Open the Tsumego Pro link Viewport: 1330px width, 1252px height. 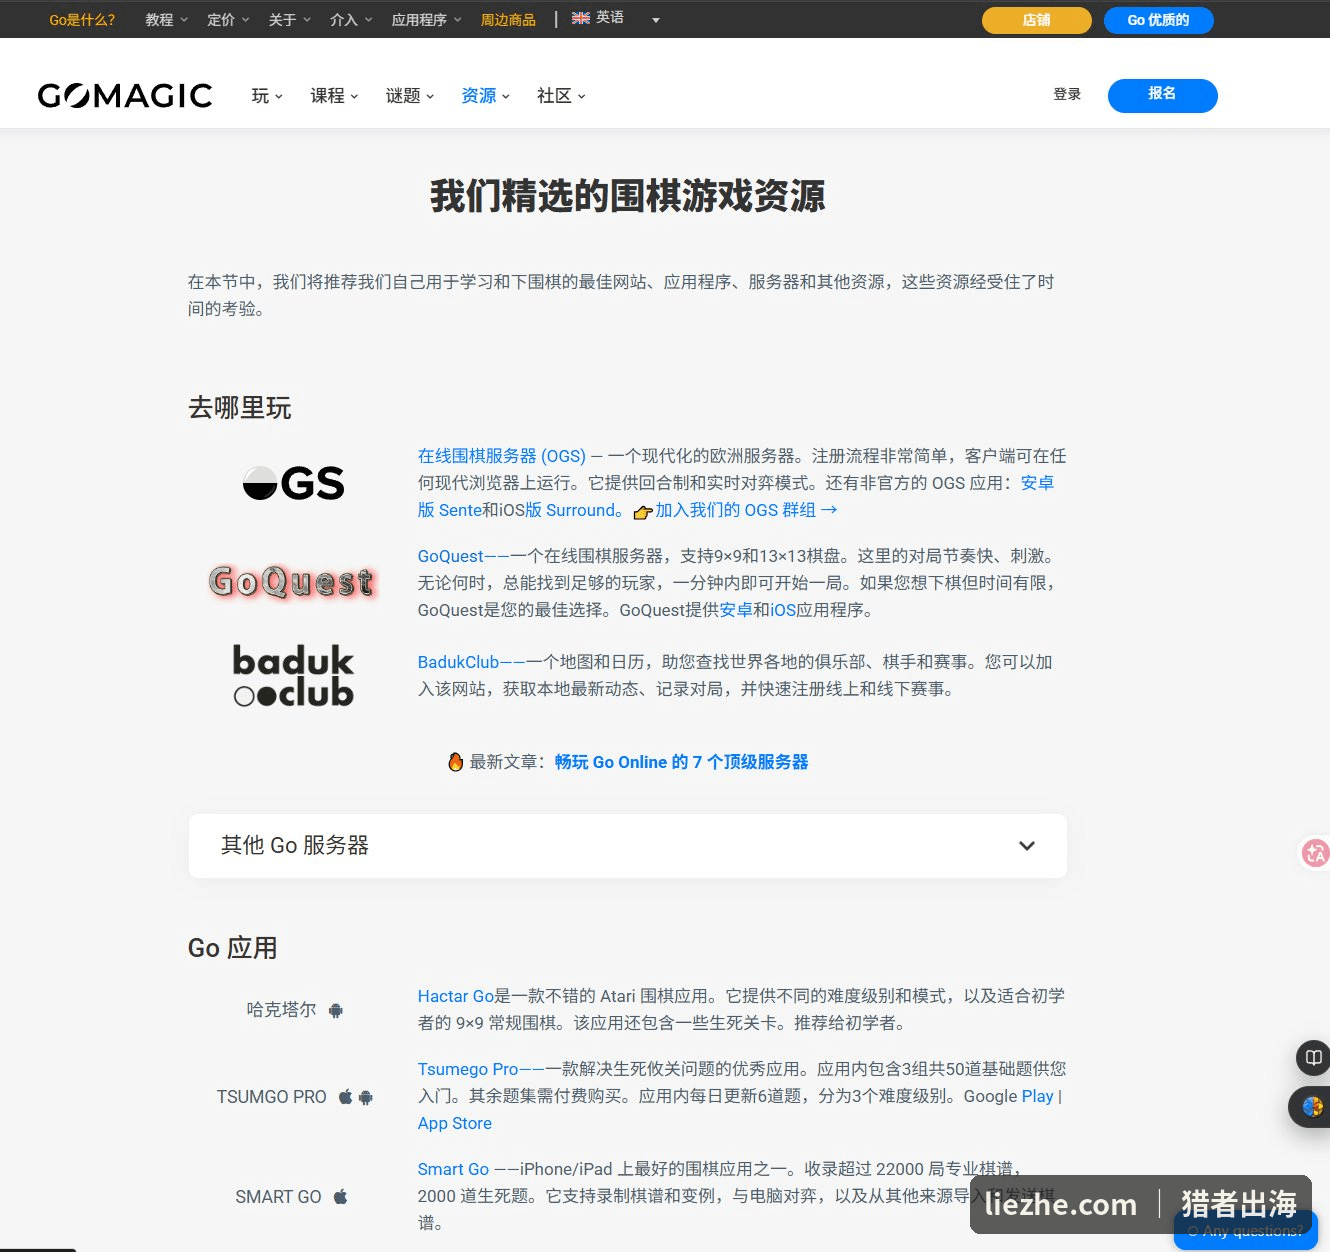pos(468,1069)
